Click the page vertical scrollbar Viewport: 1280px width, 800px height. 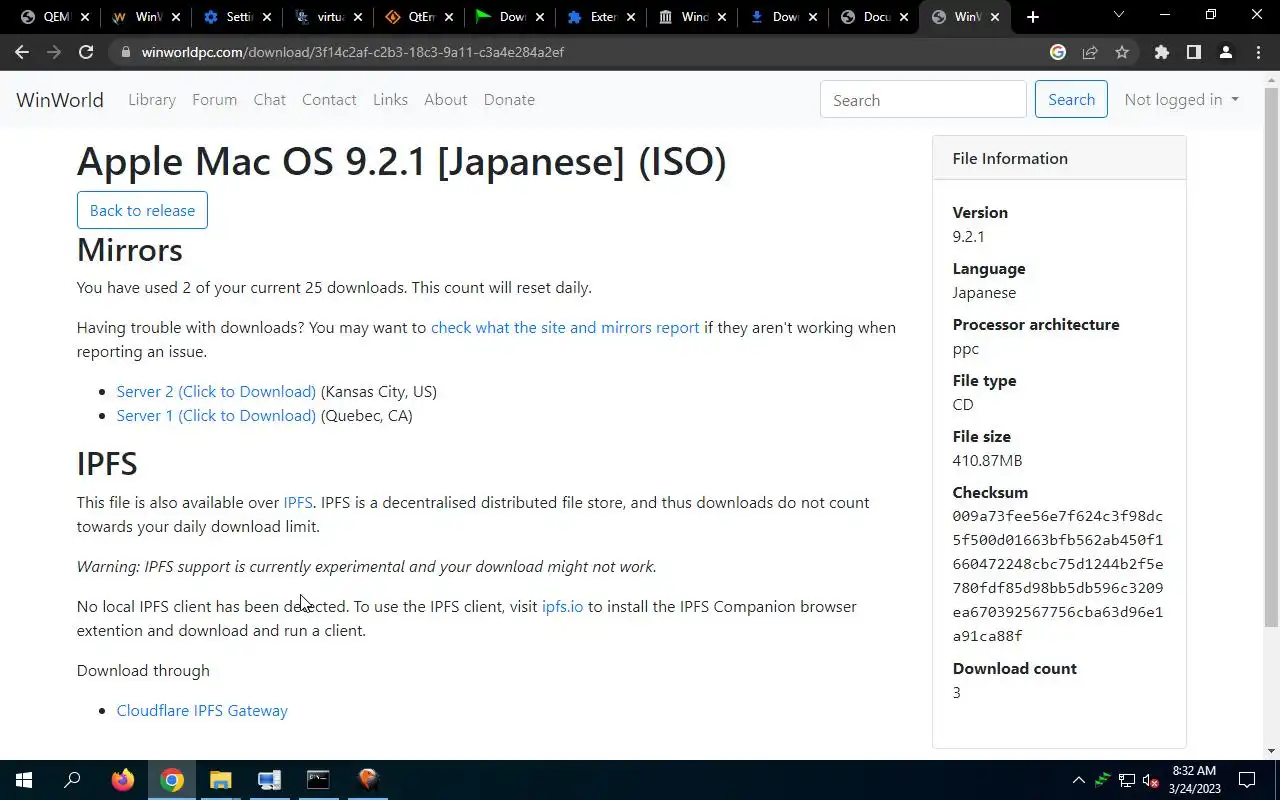1271,357
